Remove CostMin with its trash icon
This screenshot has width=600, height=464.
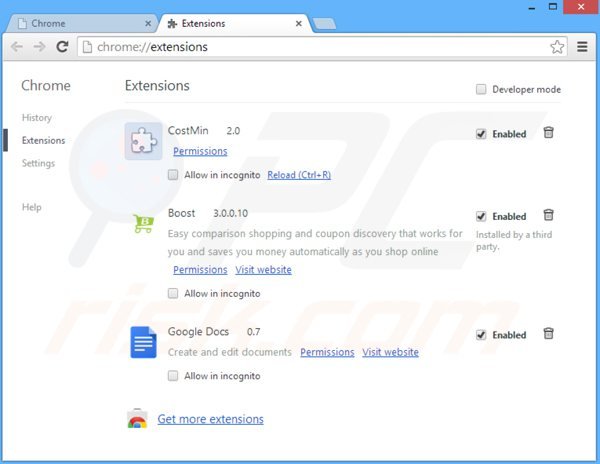[548, 133]
